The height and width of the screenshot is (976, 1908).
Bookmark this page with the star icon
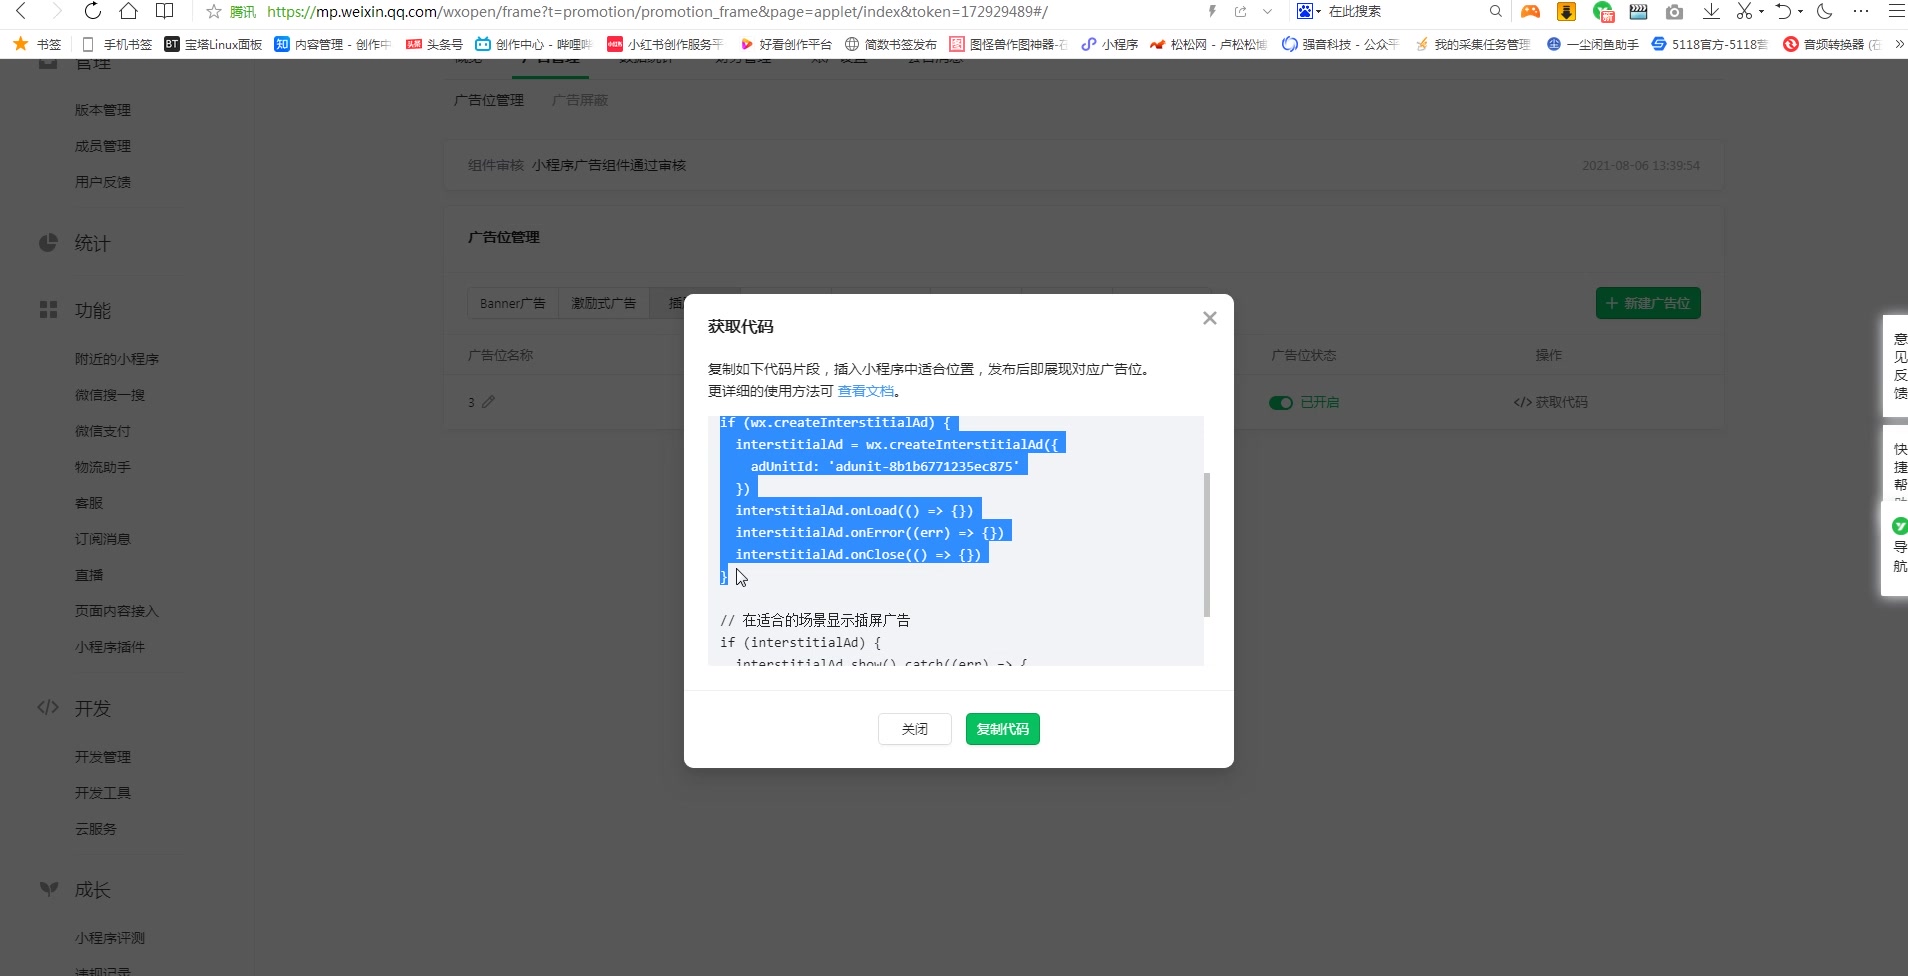[213, 12]
